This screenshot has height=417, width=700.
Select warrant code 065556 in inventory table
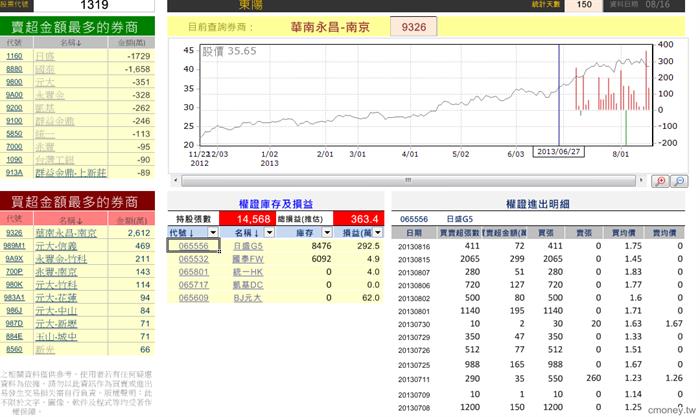[x=193, y=246]
